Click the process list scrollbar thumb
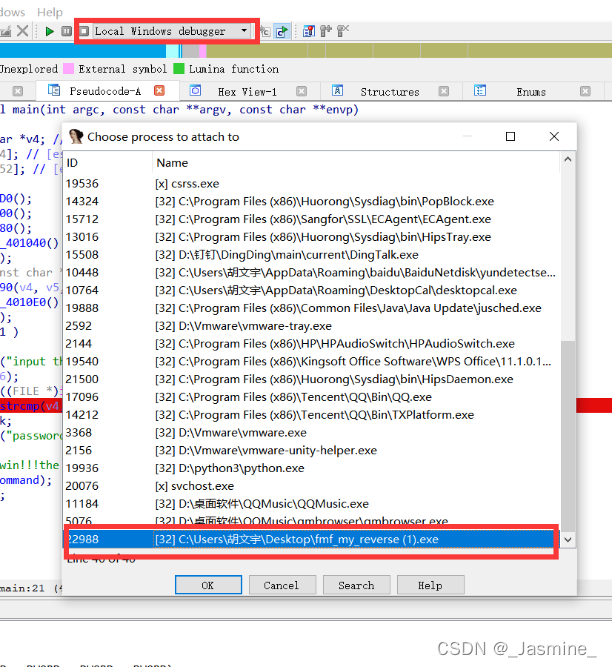 pyautogui.click(x=568, y=436)
